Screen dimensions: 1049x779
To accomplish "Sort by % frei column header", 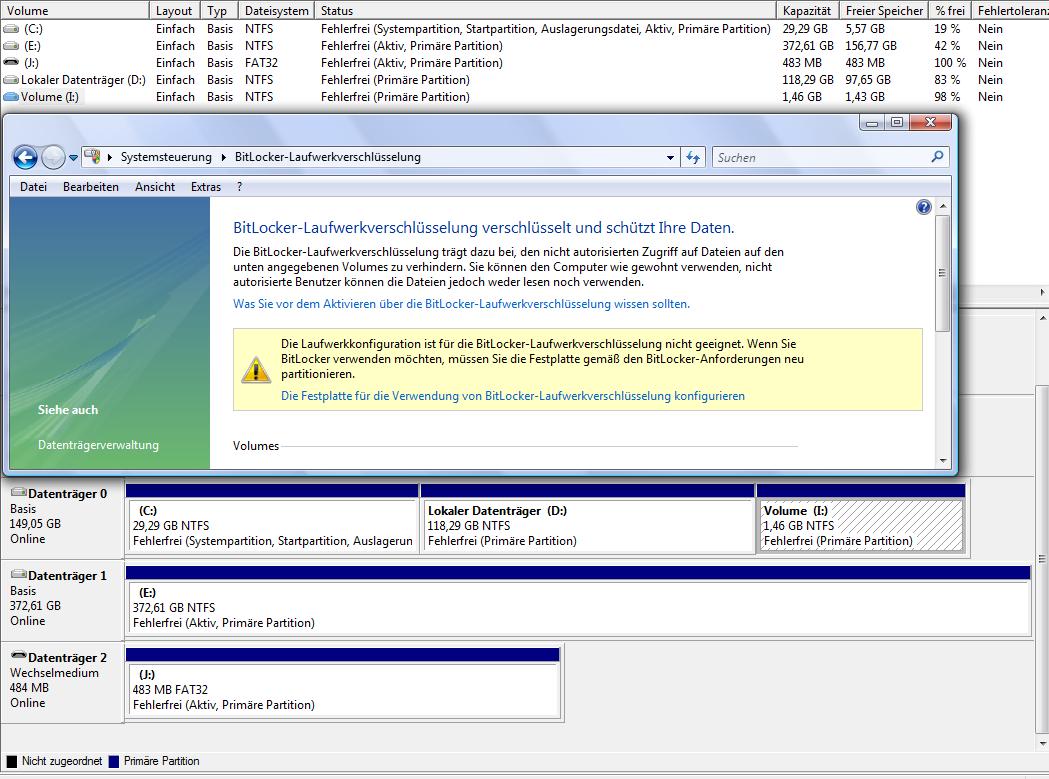I will pyautogui.click(x=950, y=11).
